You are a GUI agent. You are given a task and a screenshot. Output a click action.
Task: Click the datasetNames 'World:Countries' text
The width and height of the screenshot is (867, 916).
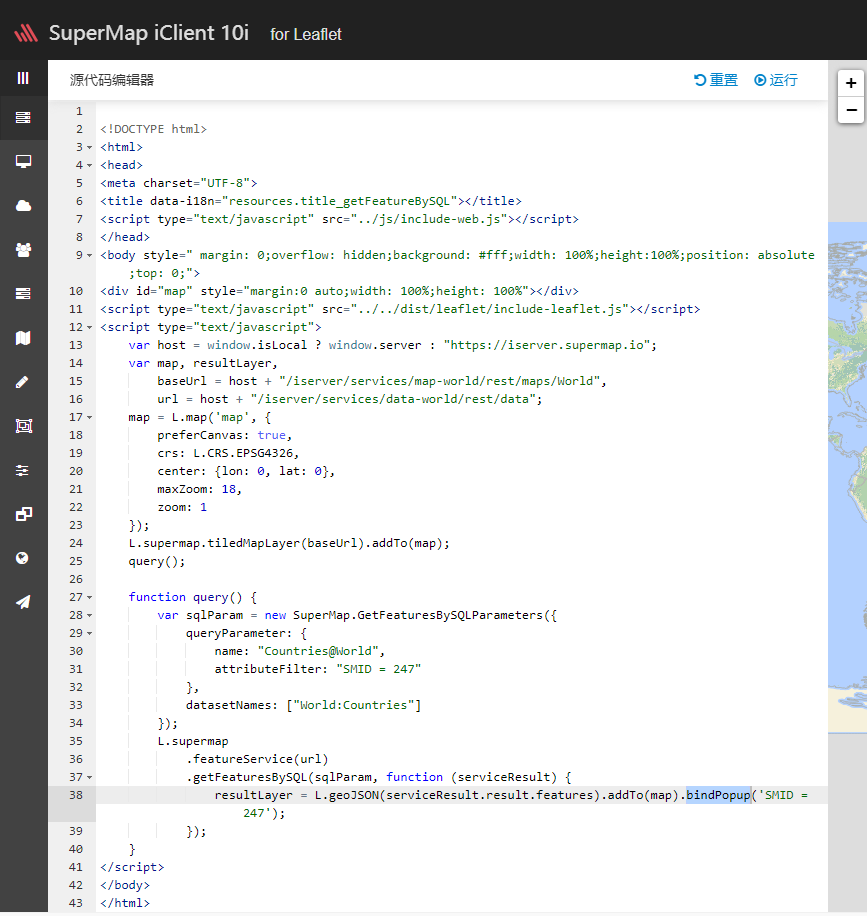click(353, 705)
